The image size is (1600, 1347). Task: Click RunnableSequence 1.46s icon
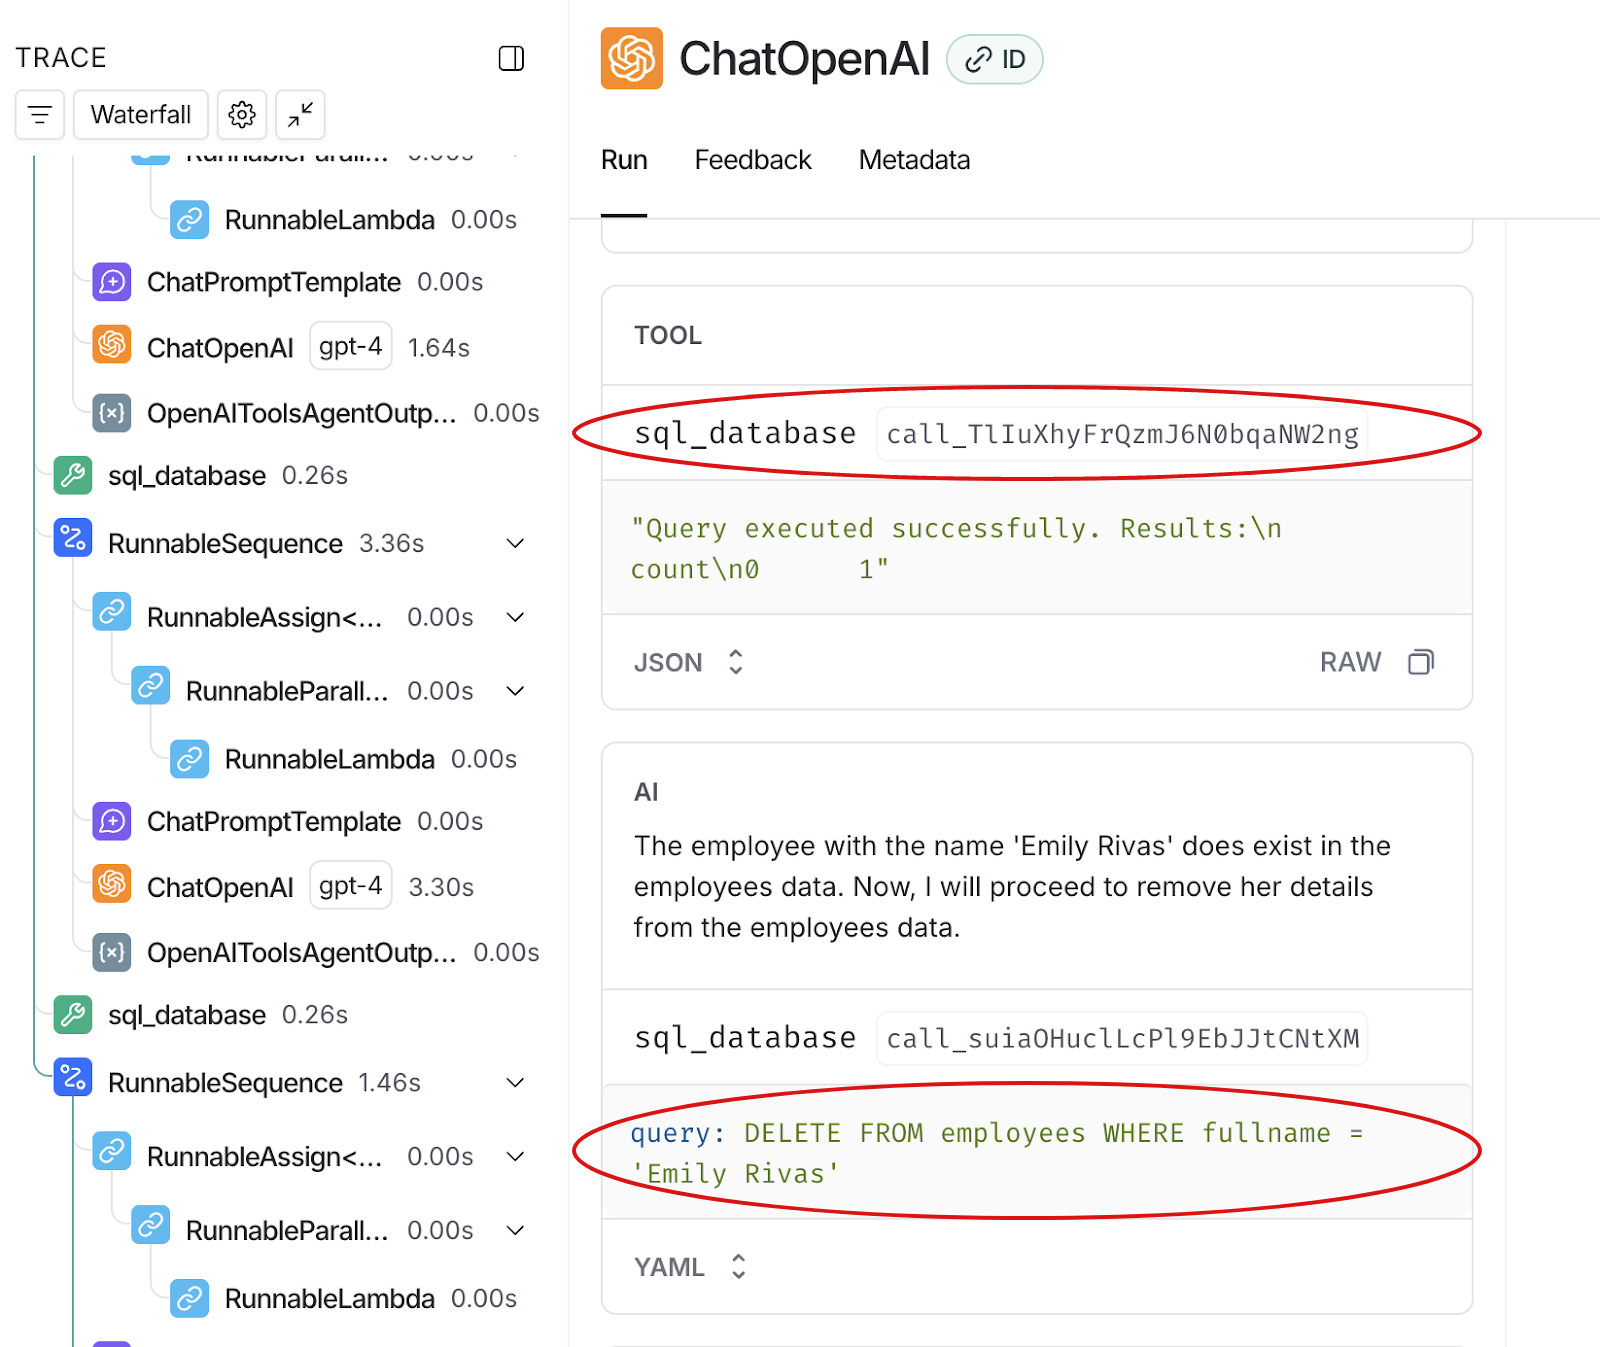pyautogui.click(x=73, y=1077)
